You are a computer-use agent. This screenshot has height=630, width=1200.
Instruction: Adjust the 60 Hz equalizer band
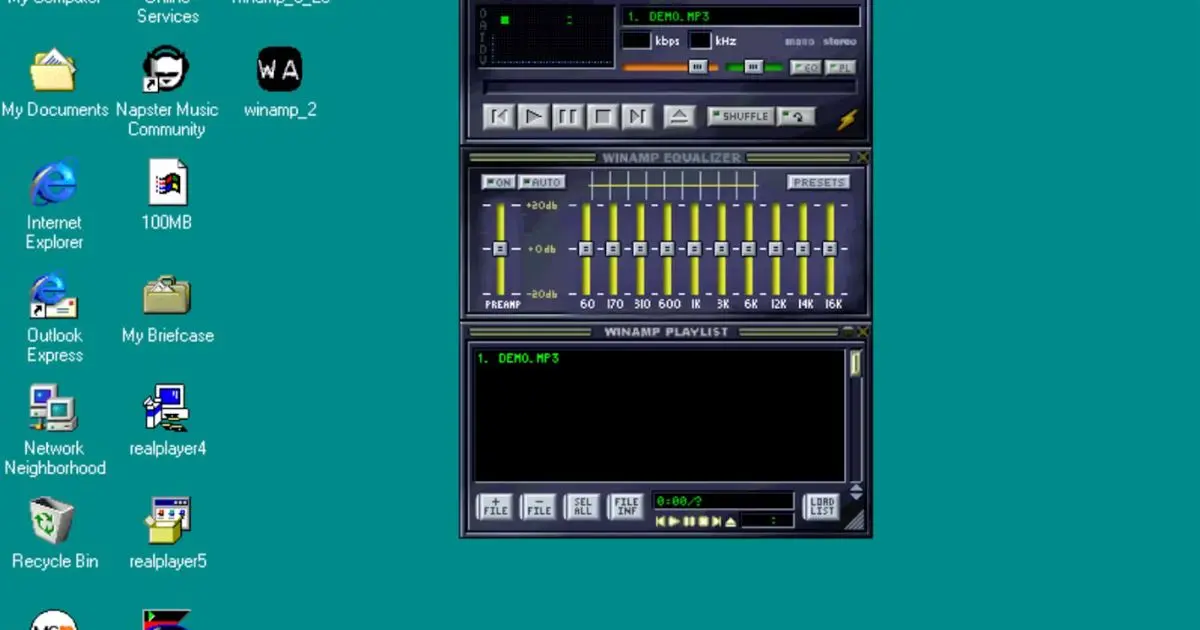coord(586,249)
